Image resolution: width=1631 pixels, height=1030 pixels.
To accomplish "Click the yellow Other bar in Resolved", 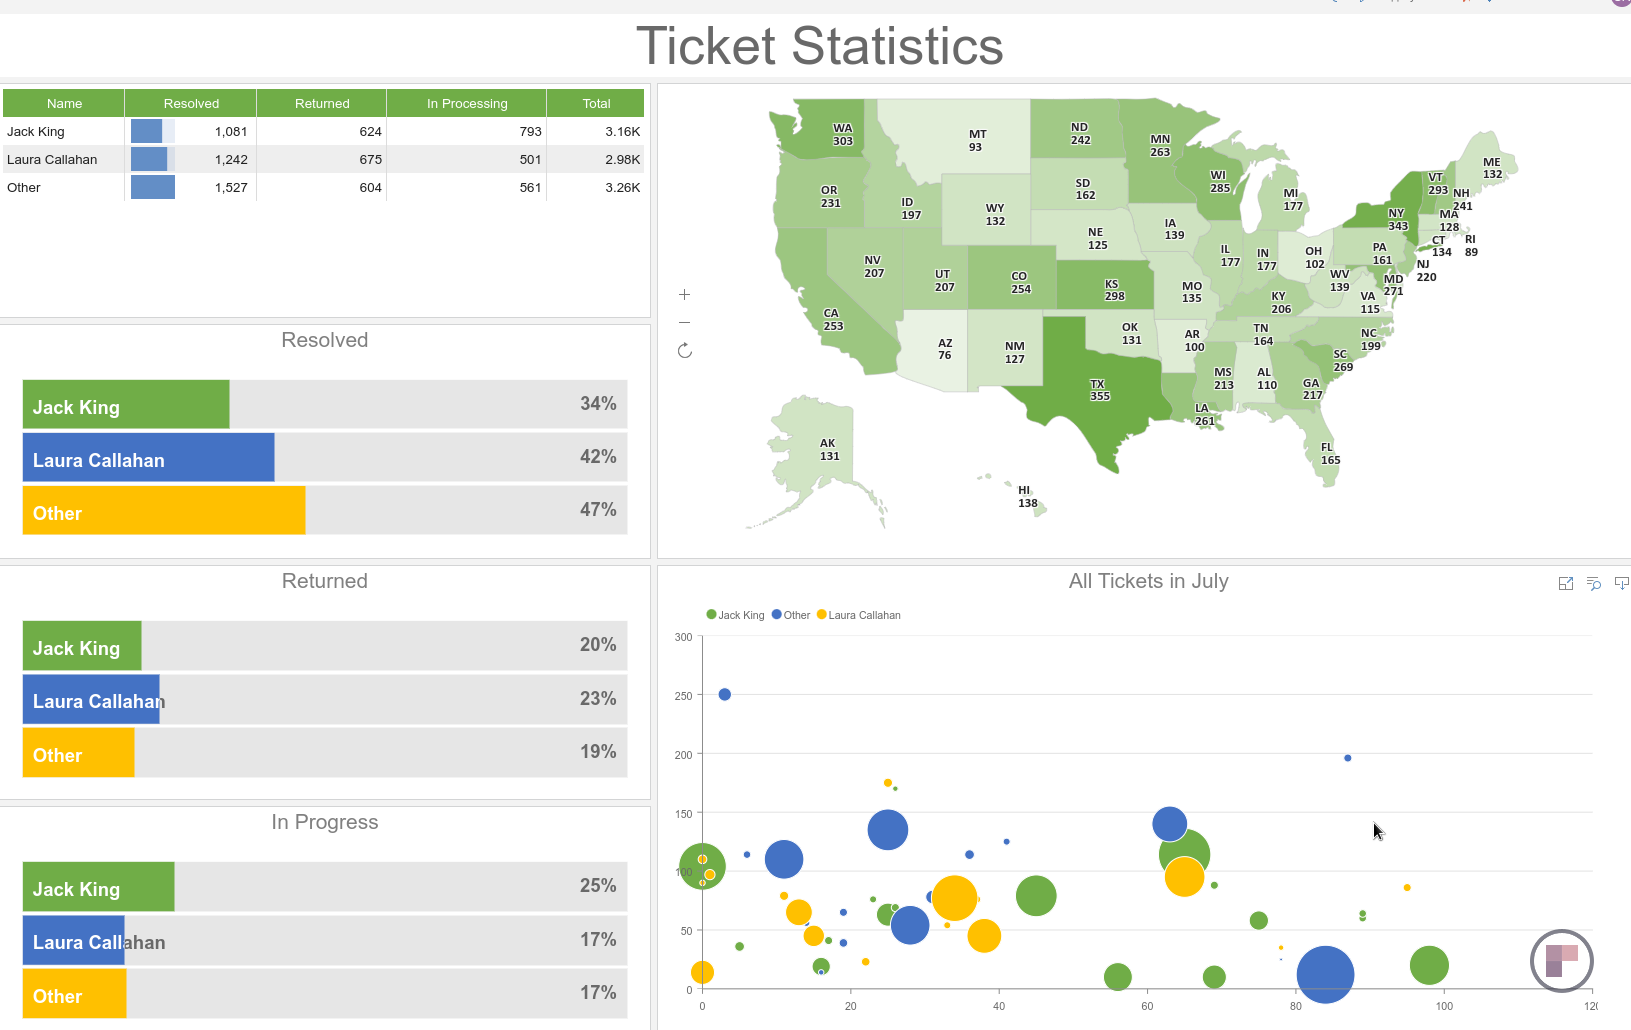I will pyautogui.click(x=164, y=510).
